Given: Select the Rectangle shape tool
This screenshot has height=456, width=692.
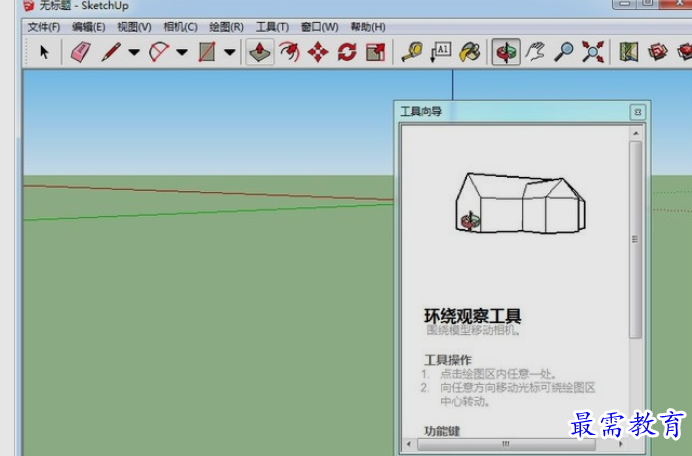Looking at the screenshot, I should pyautogui.click(x=207, y=52).
